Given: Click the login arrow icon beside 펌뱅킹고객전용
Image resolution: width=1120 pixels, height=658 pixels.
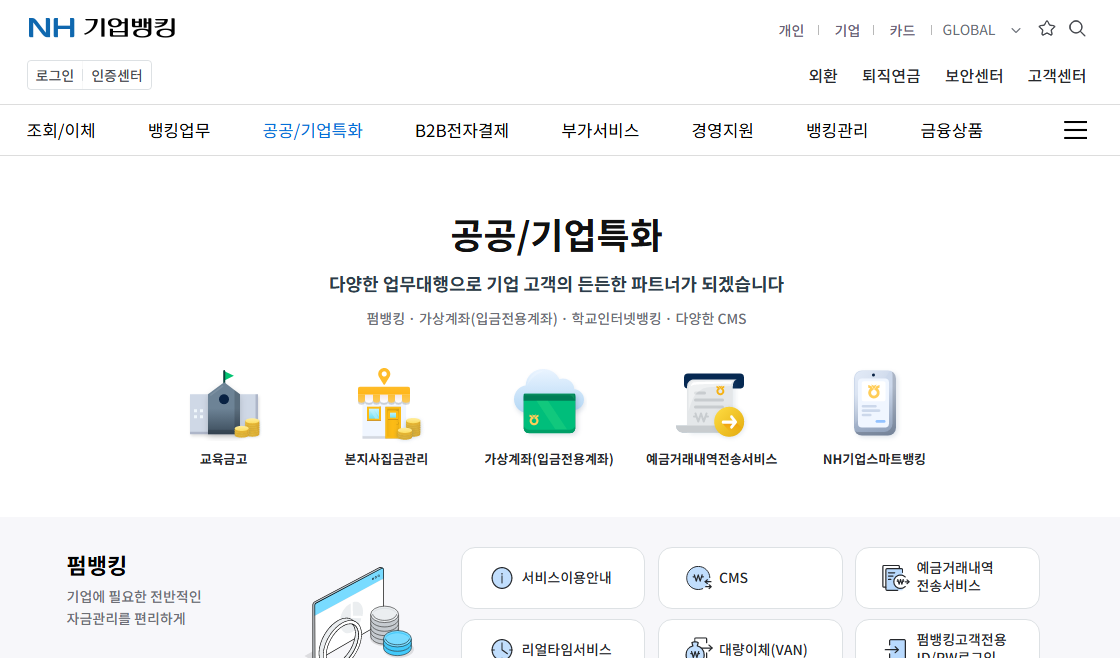Looking at the screenshot, I should [x=895, y=649].
